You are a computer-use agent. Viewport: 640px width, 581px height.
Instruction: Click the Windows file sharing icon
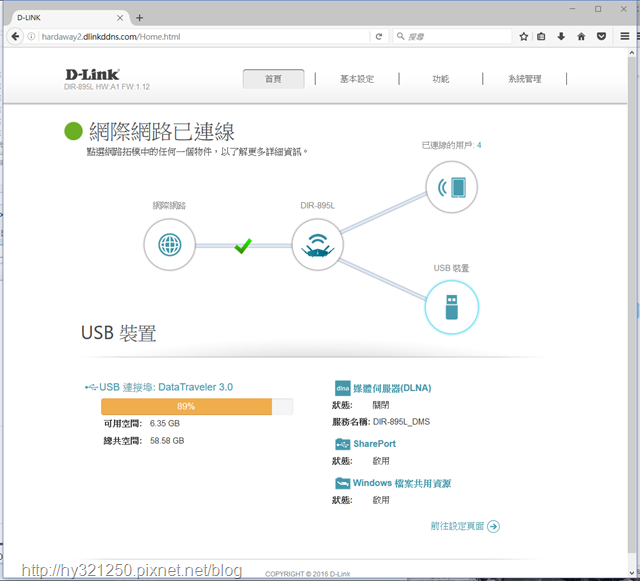tap(342, 483)
